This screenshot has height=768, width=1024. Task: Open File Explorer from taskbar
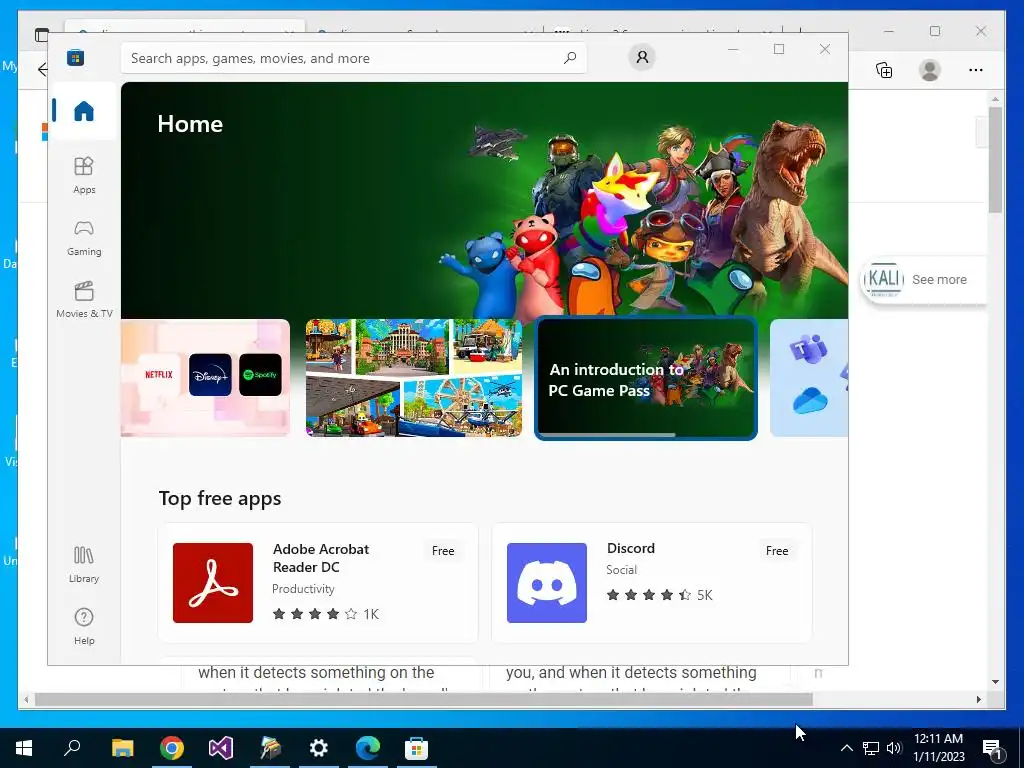pos(122,748)
